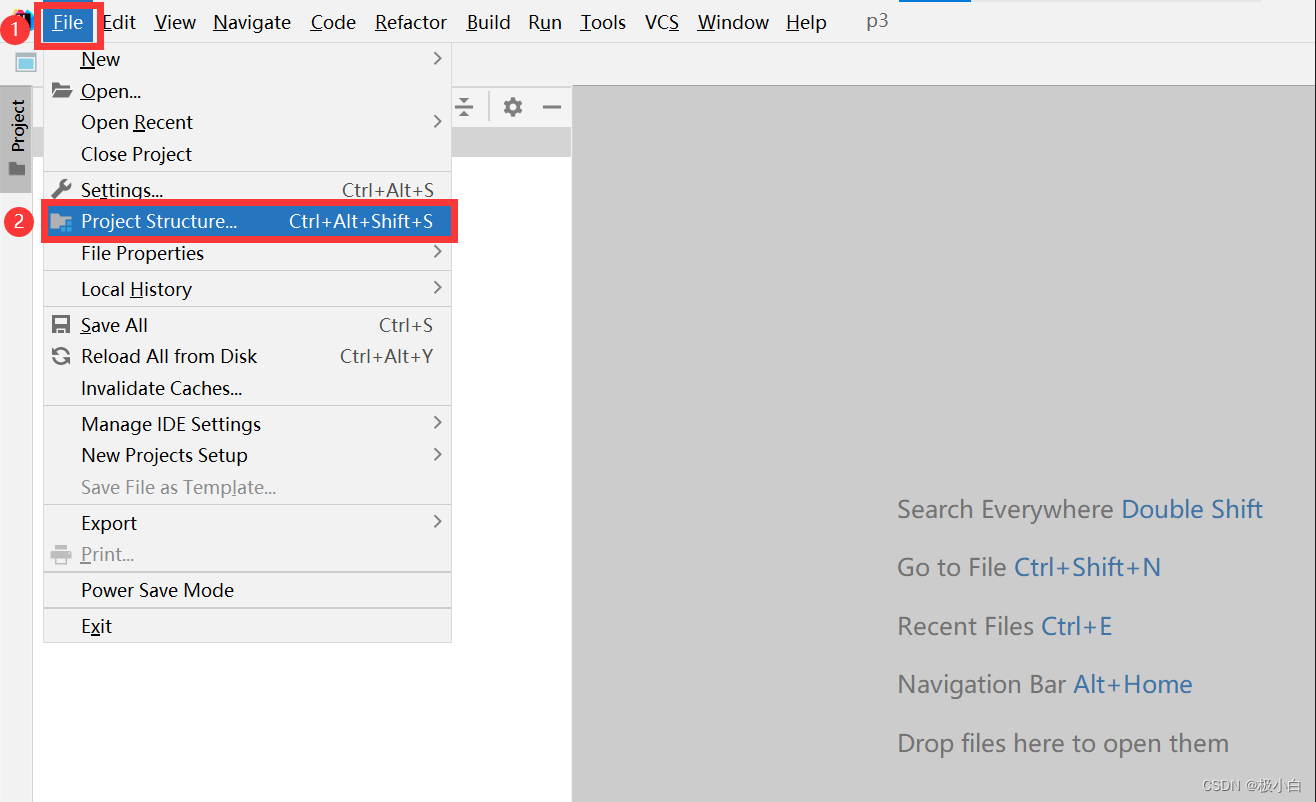Click the floppy disk Save All icon
The image size is (1316, 802).
pos(62,325)
